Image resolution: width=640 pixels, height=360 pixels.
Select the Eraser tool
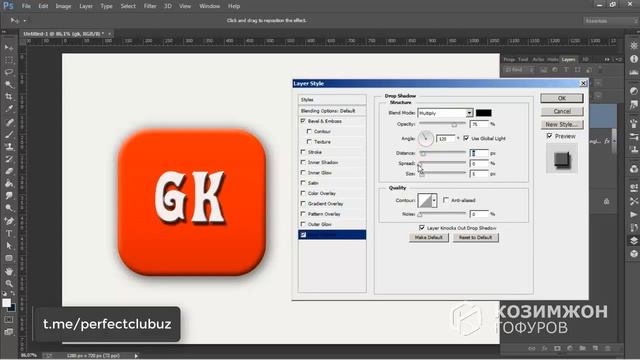(9, 171)
